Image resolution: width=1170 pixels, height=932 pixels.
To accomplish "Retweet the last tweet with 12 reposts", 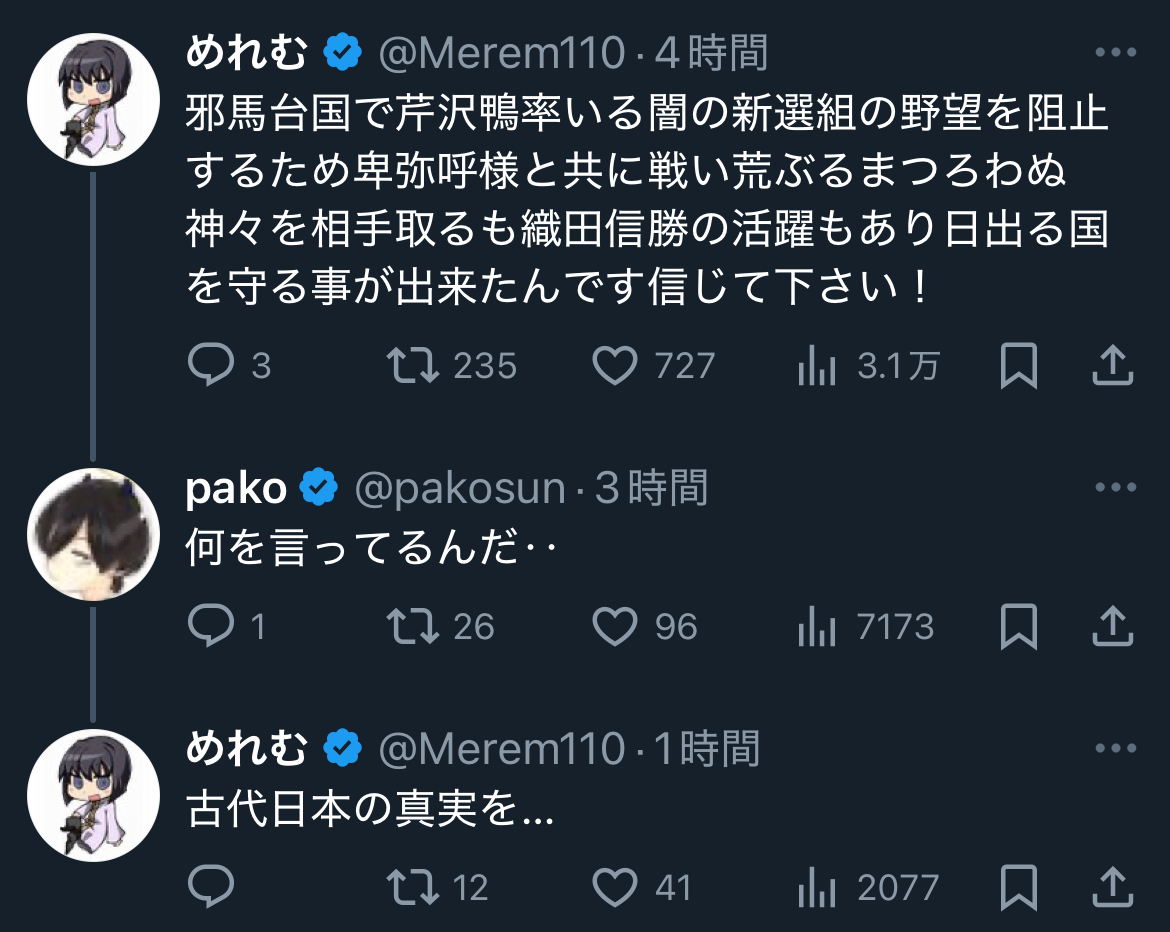I will coord(413,888).
